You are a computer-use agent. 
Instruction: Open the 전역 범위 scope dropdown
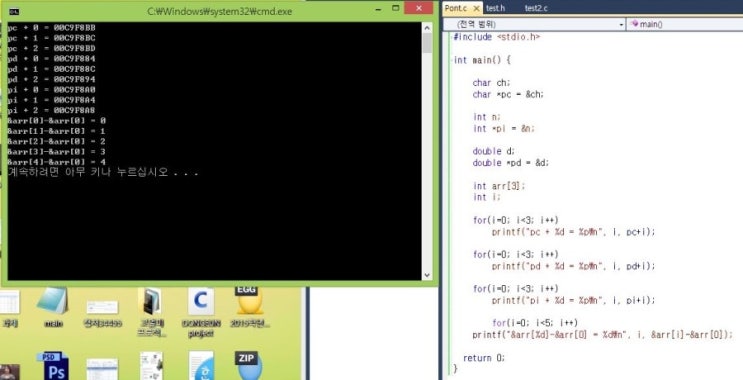[x=535, y=24]
